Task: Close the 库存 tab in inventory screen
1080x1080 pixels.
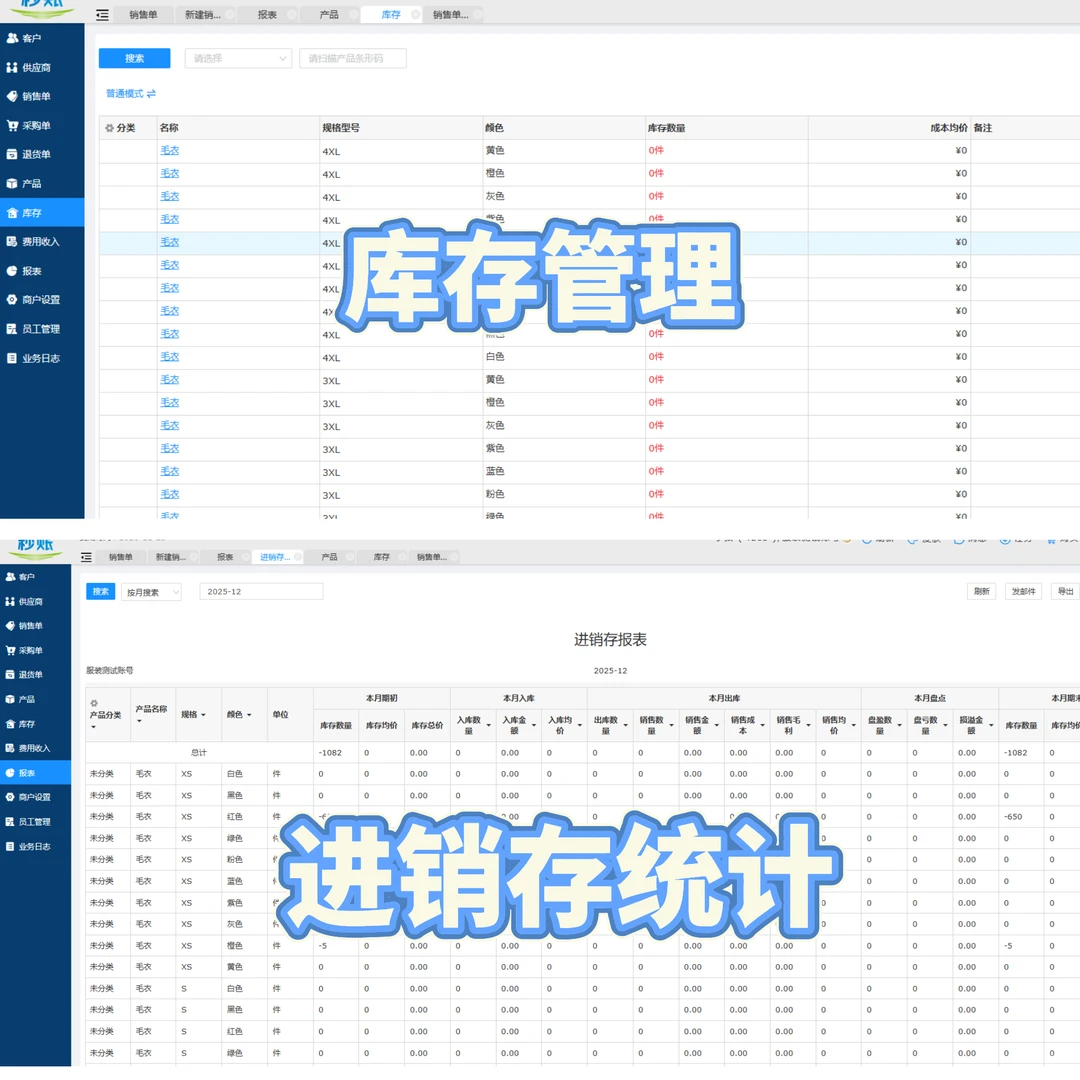Action: (415, 14)
